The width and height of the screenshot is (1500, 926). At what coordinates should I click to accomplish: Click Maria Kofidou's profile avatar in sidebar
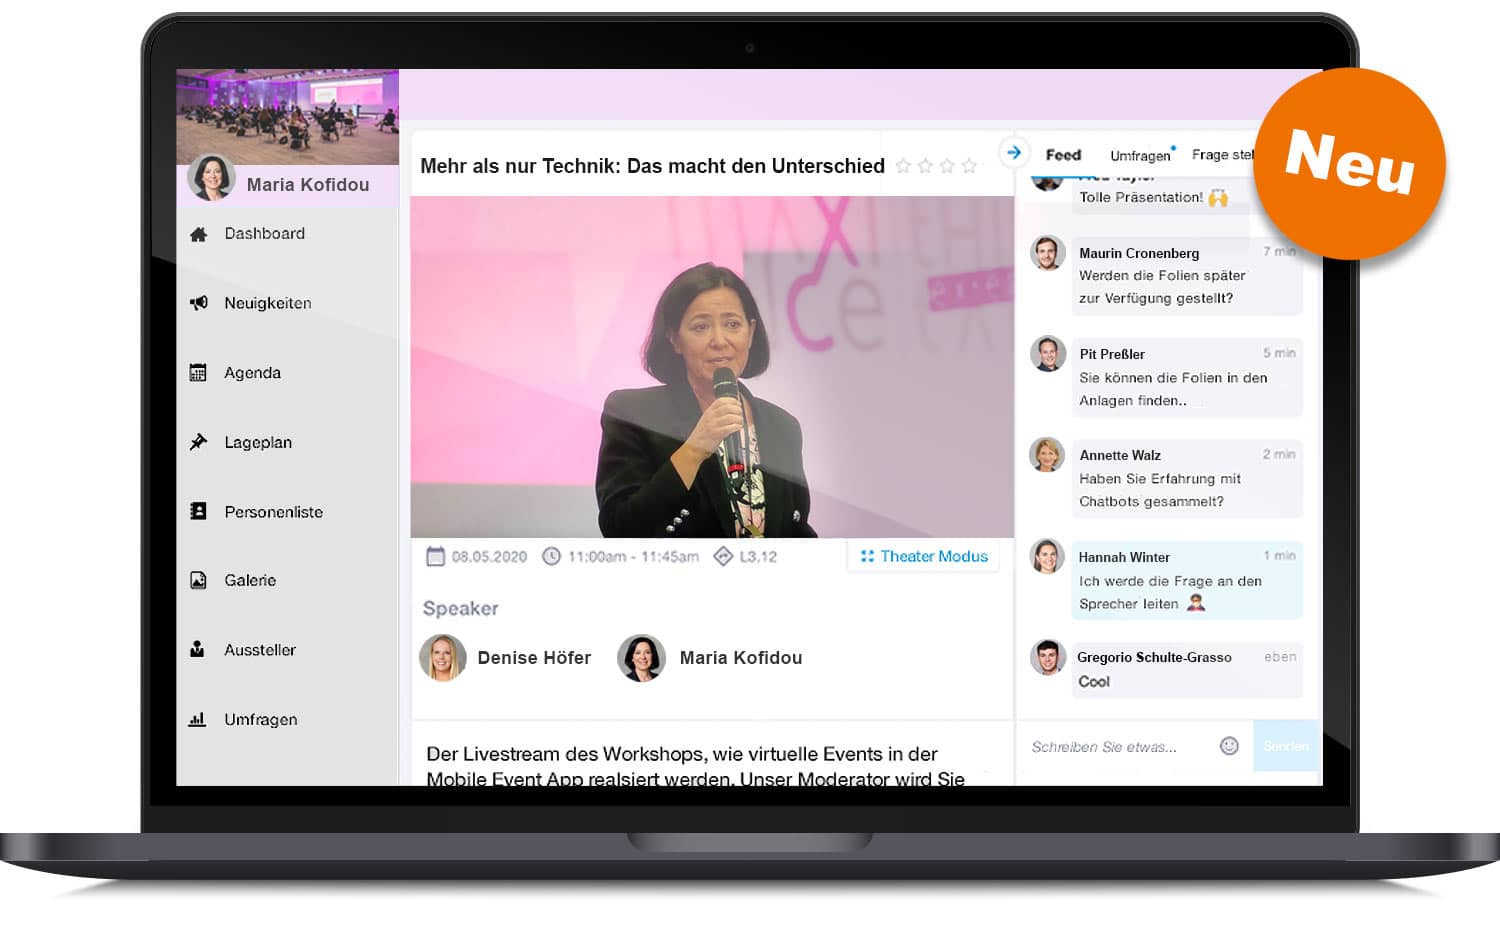click(211, 178)
